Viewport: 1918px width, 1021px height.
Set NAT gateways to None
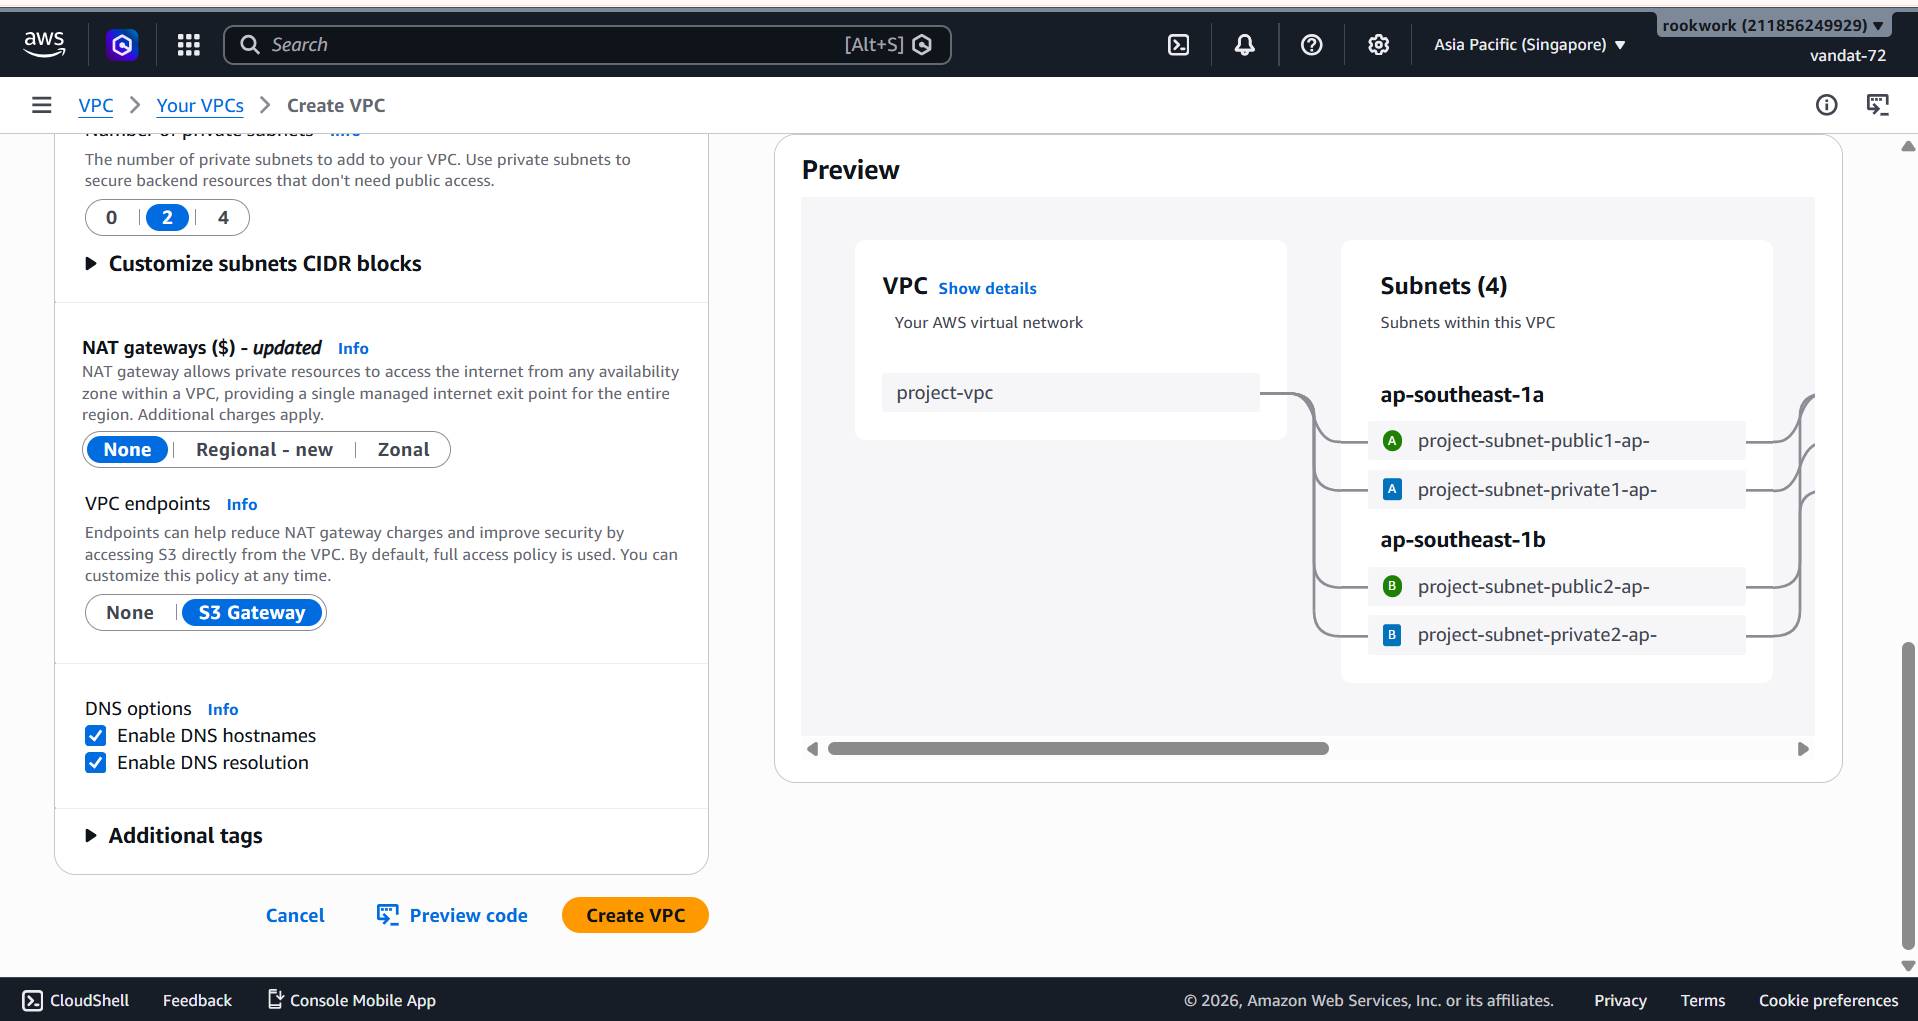(127, 450)
